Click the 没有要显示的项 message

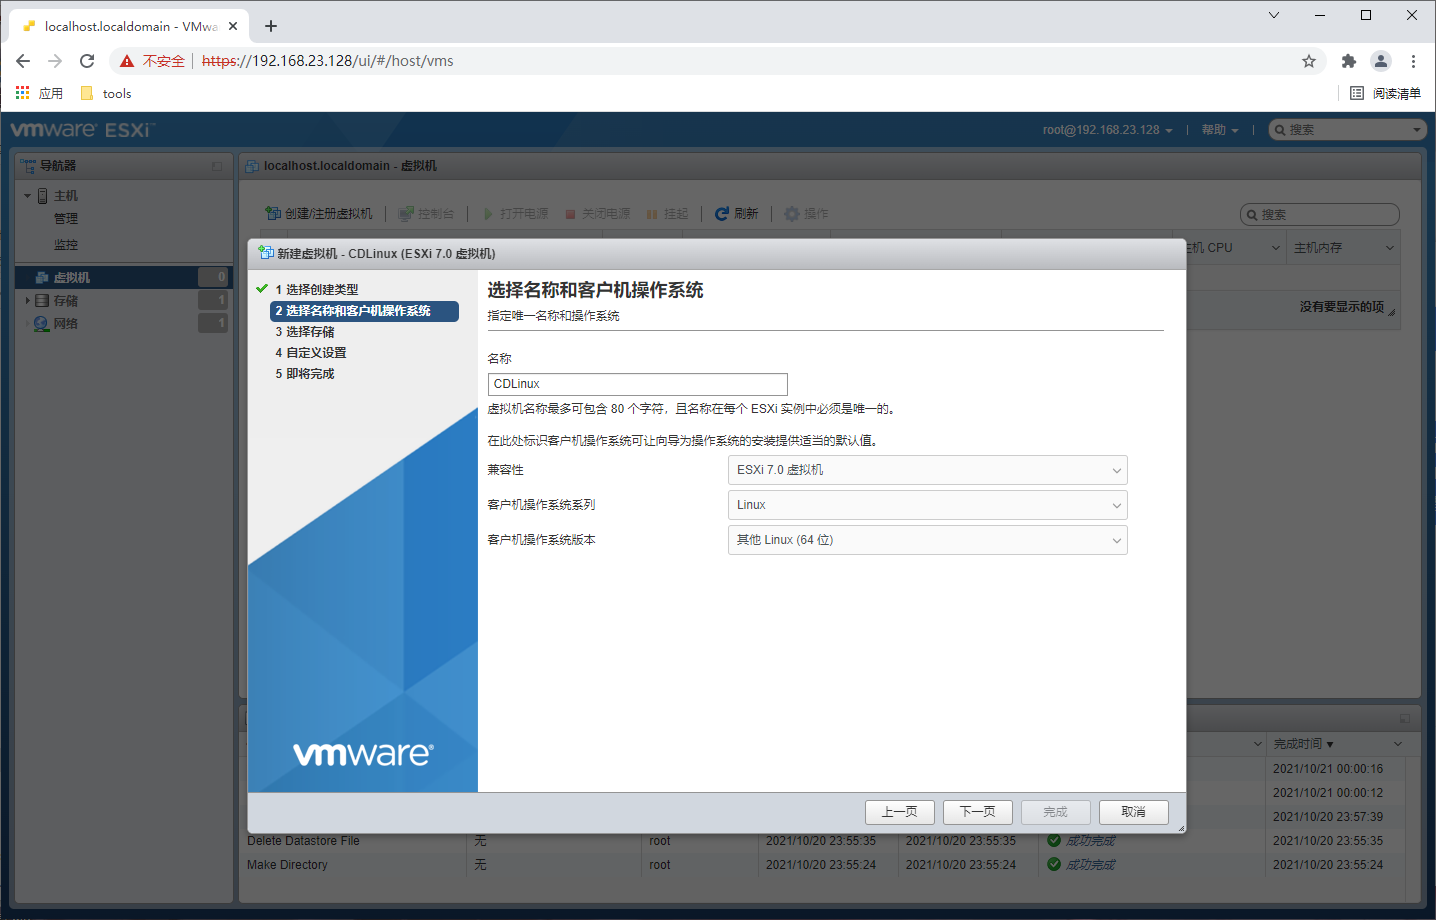coord(1342,307)
